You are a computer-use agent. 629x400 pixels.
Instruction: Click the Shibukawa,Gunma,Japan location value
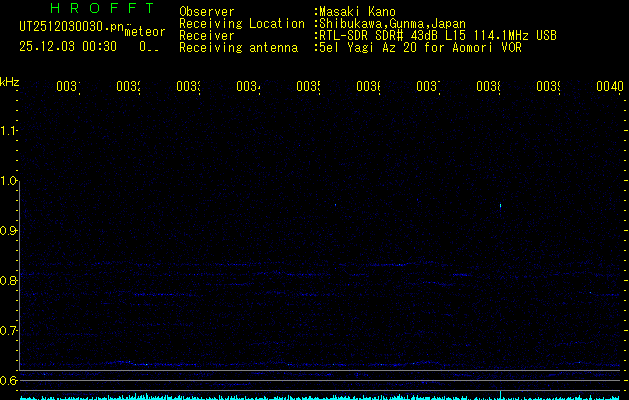click(x=392, y=24)
